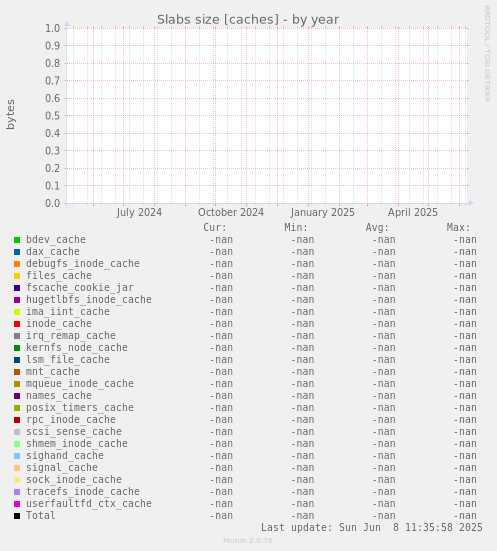This screenshot has width=497, height=551.
Task: Select the kernfs_node_cache legend label
Action: tap(77, 347)
